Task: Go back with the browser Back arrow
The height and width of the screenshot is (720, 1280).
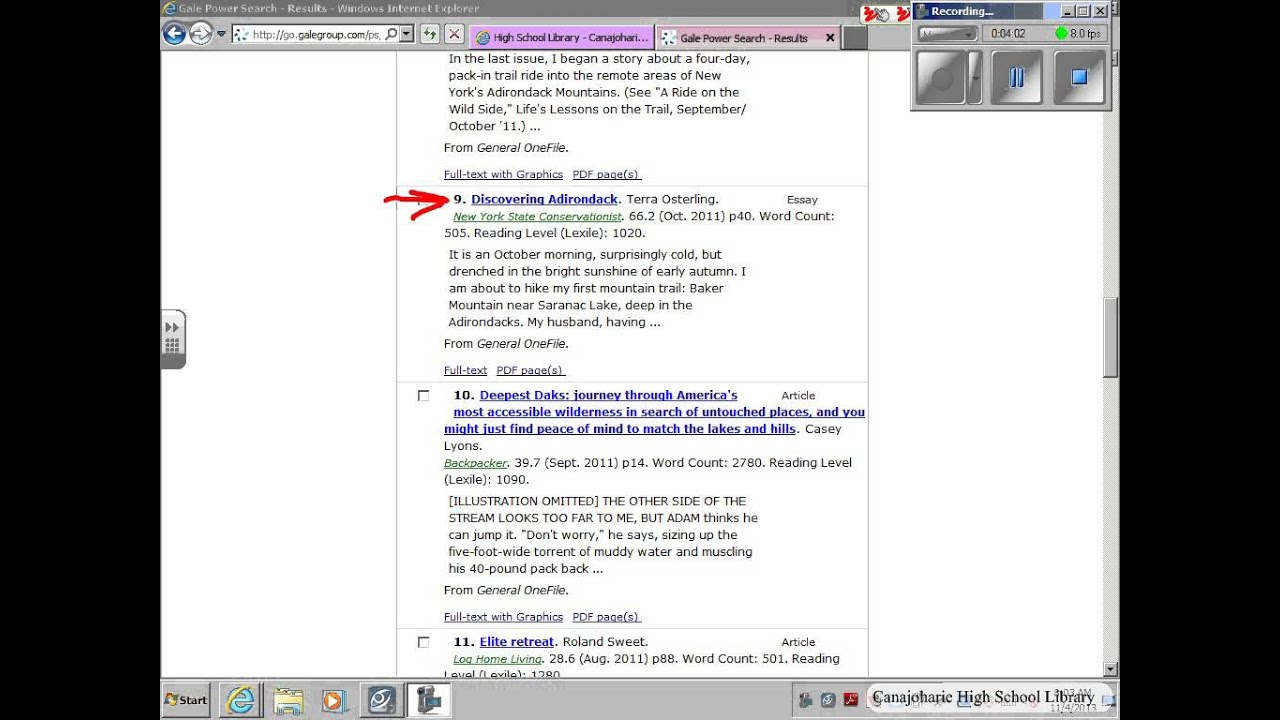Action: click(x=174, y=34)
